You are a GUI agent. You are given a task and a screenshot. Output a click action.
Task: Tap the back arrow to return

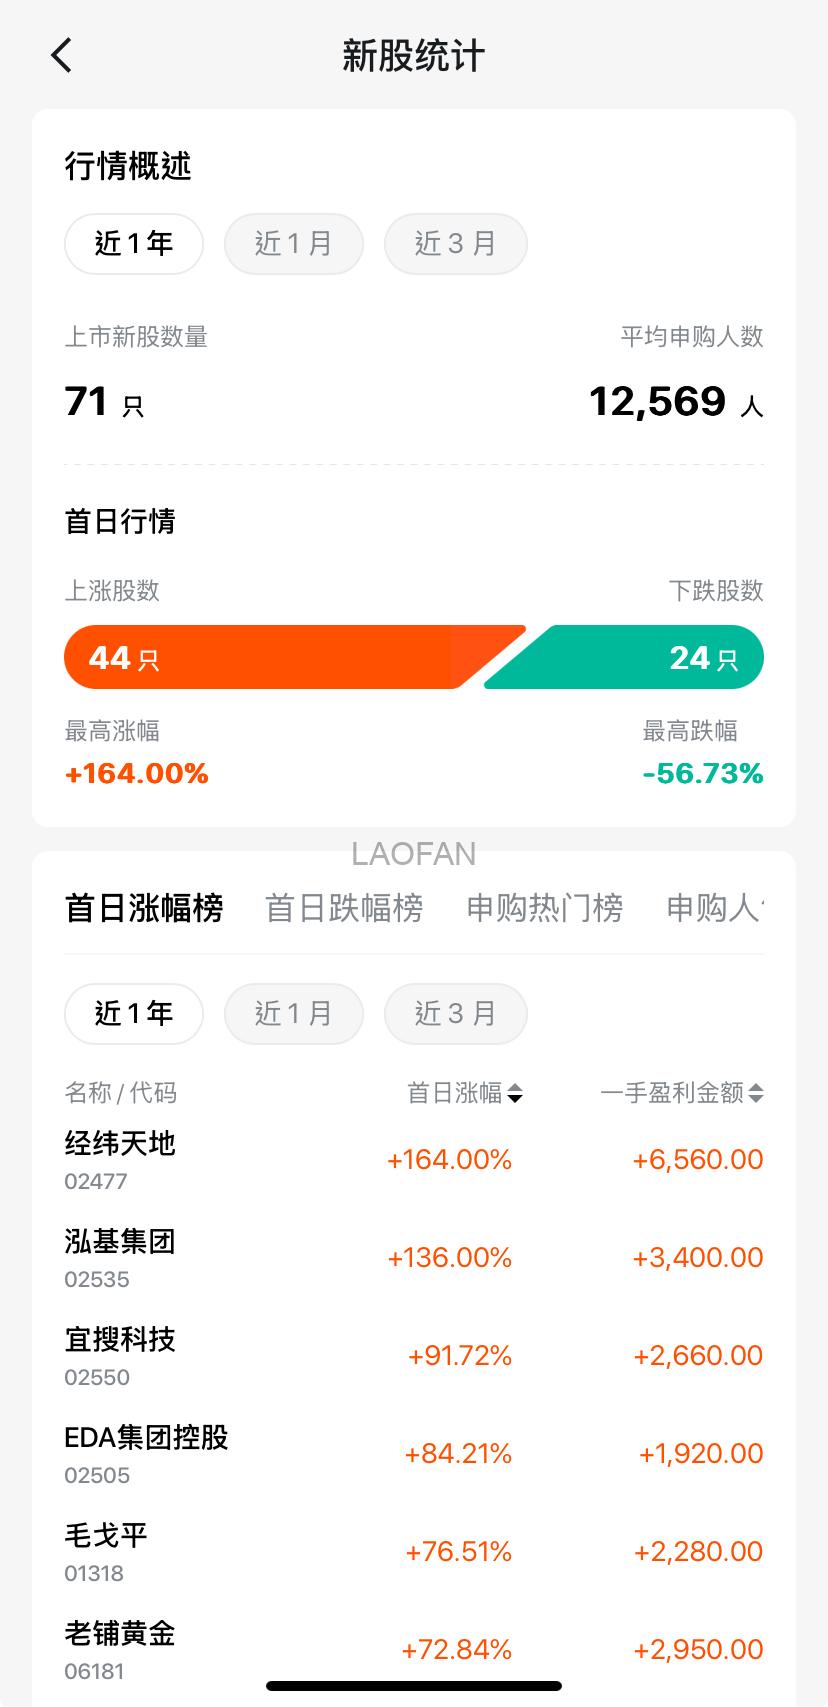click(61, 55)
